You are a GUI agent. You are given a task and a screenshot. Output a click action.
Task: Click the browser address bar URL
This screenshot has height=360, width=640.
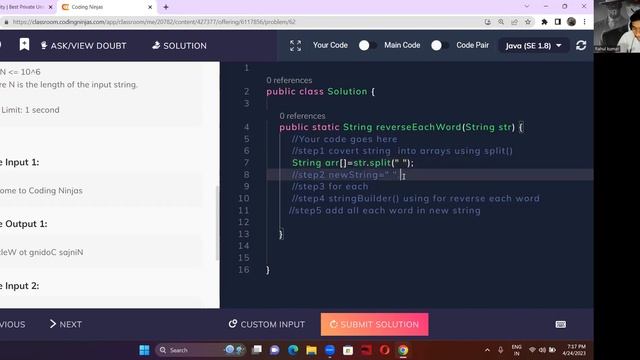click(x=154, y=22)
